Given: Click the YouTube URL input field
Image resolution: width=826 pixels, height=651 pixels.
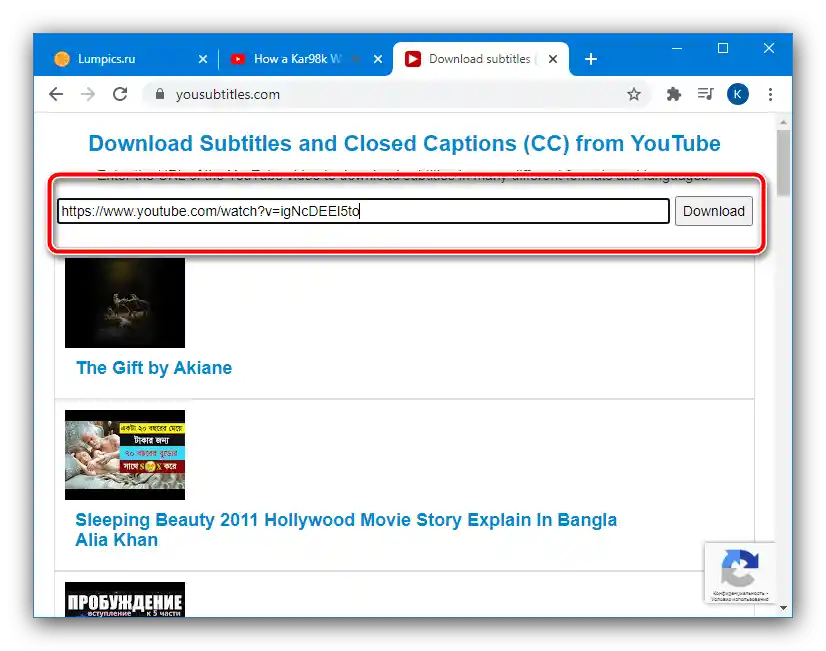Looking at the screenshot, I should point(363,211).
